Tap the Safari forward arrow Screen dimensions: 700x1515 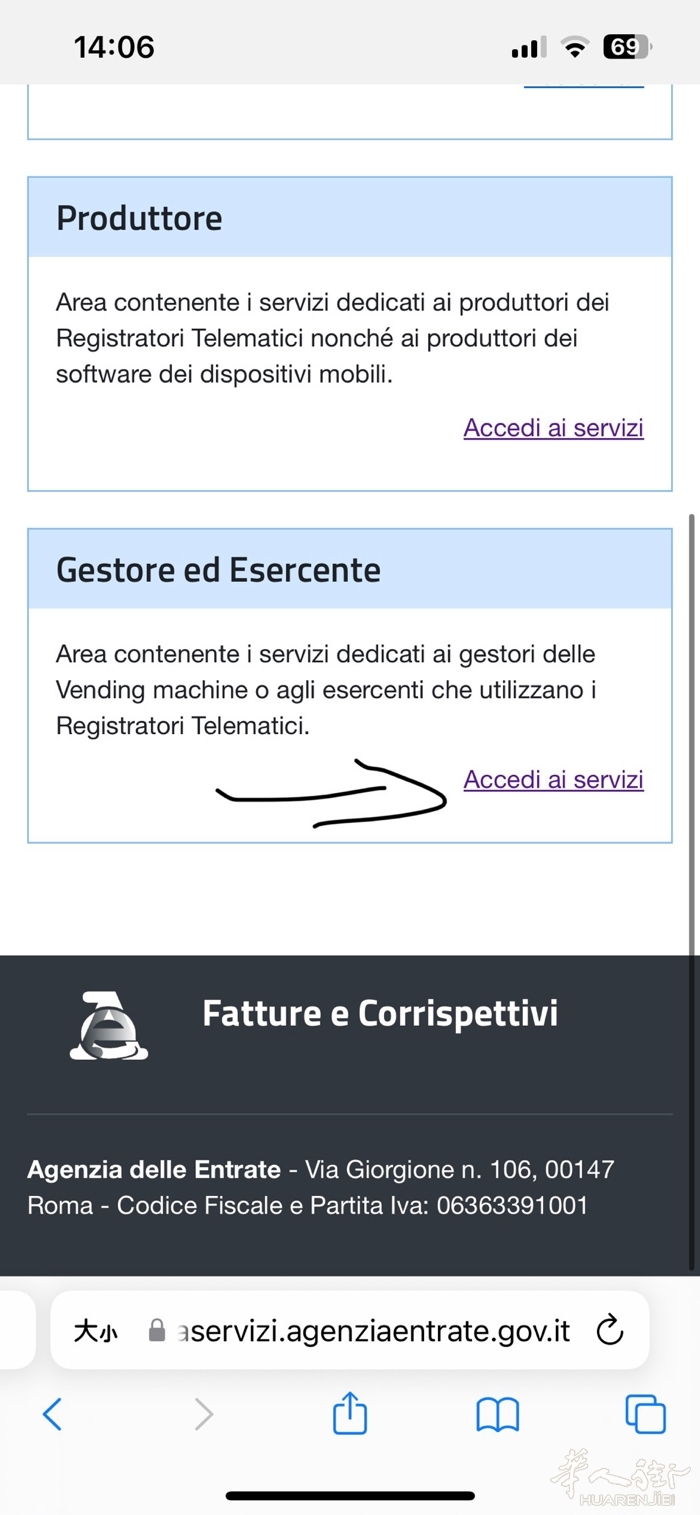tap(203, 1414)
